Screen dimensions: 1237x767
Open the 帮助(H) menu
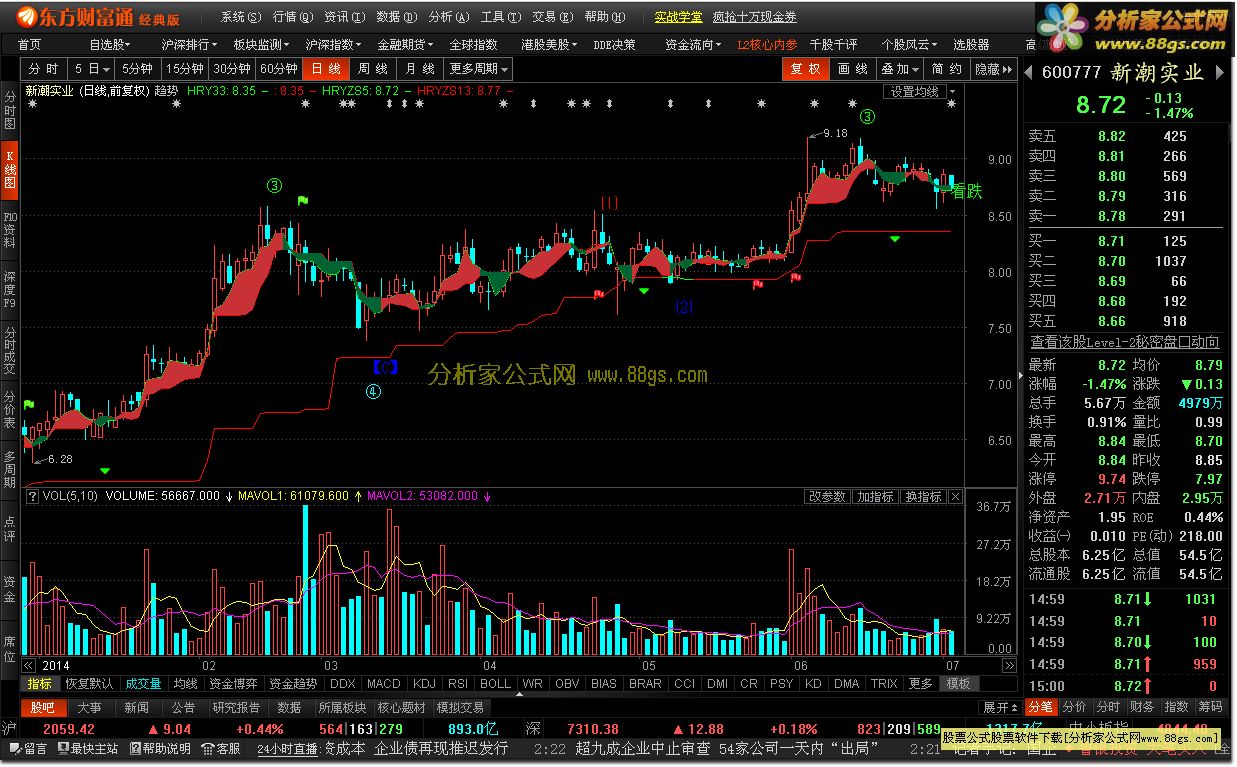[604, 17]
